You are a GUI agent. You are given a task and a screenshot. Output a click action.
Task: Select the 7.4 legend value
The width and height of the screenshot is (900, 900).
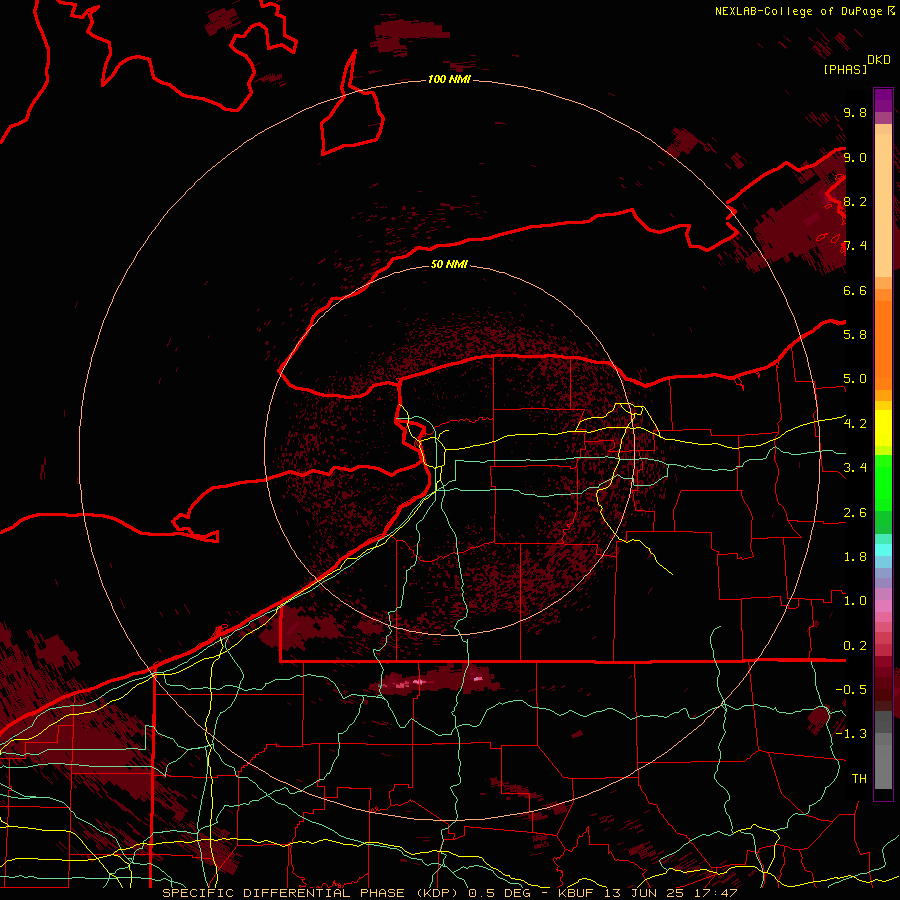click(x=855, y=246)
